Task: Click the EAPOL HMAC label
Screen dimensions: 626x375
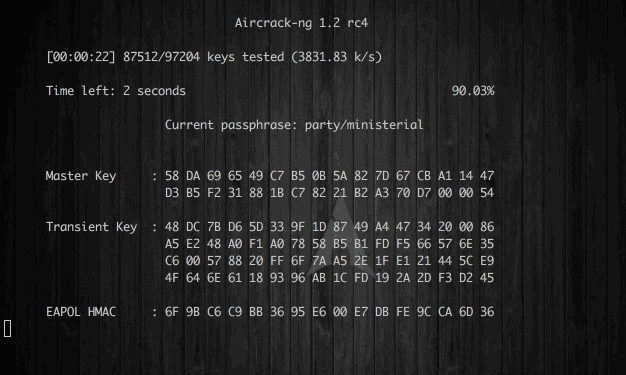Action: click(x=81, y=312)
